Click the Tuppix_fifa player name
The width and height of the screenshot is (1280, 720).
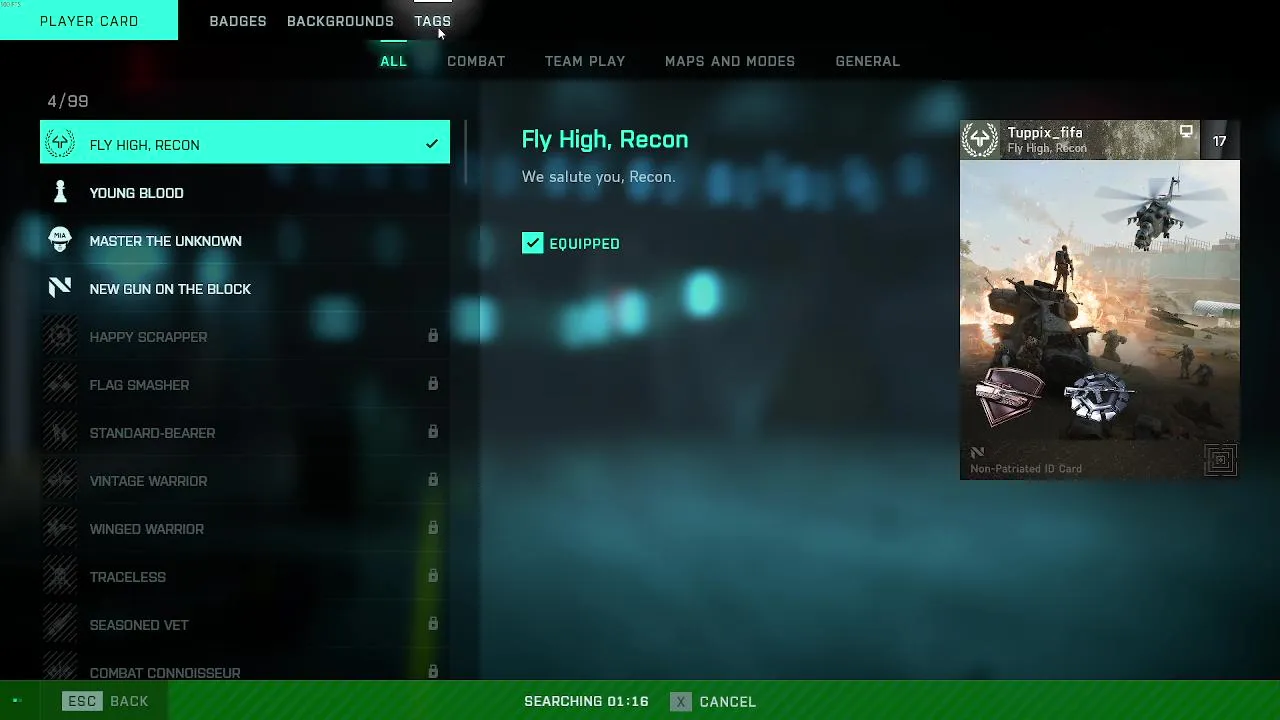tap(1045, 133)
